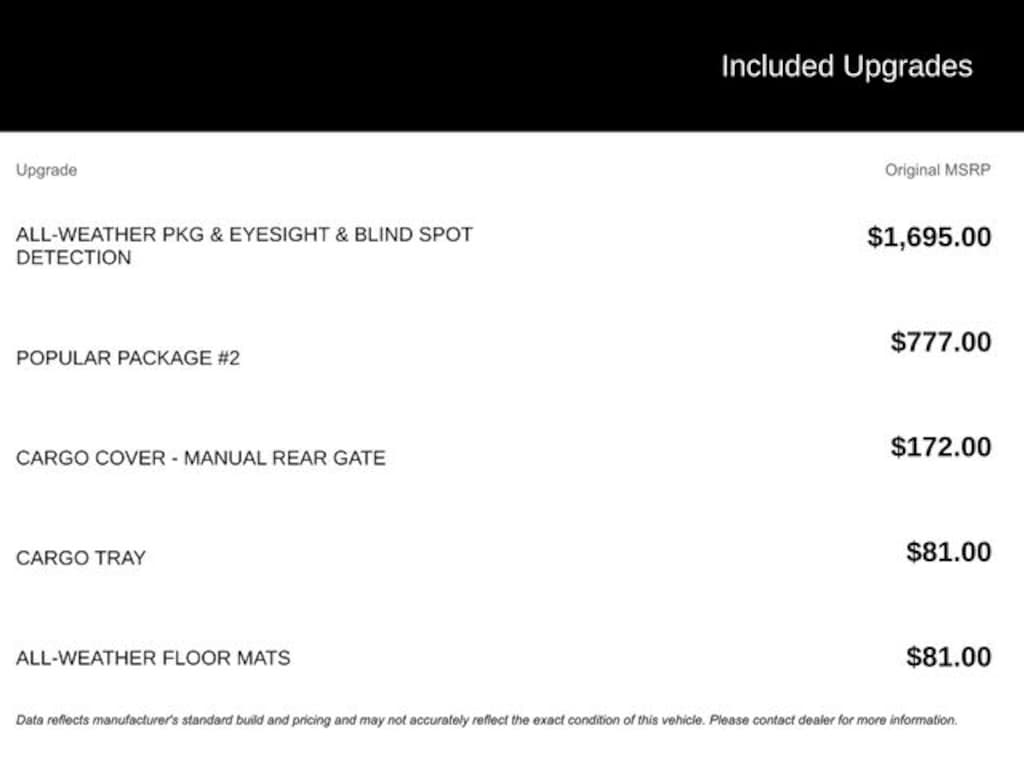Click the $81.00 price for Cargo Tray

click(949, 552)
